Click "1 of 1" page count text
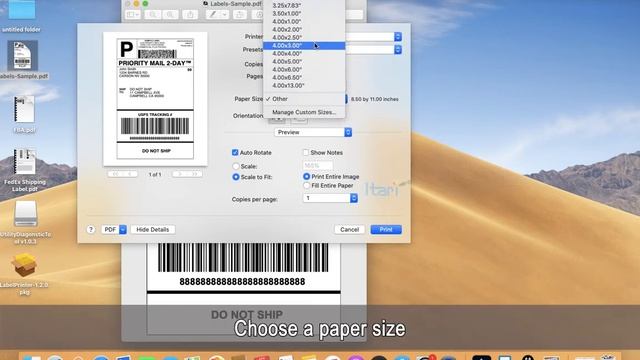The height and width of the screenshot is (360, 640). pyautogui.click(x=155, y=174)
